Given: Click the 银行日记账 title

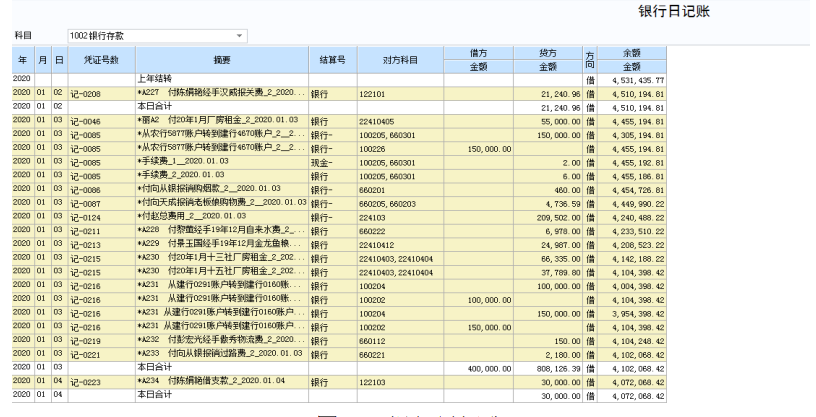Looking at the screenshot, I should pyautogui.click(x=674, y=11).
